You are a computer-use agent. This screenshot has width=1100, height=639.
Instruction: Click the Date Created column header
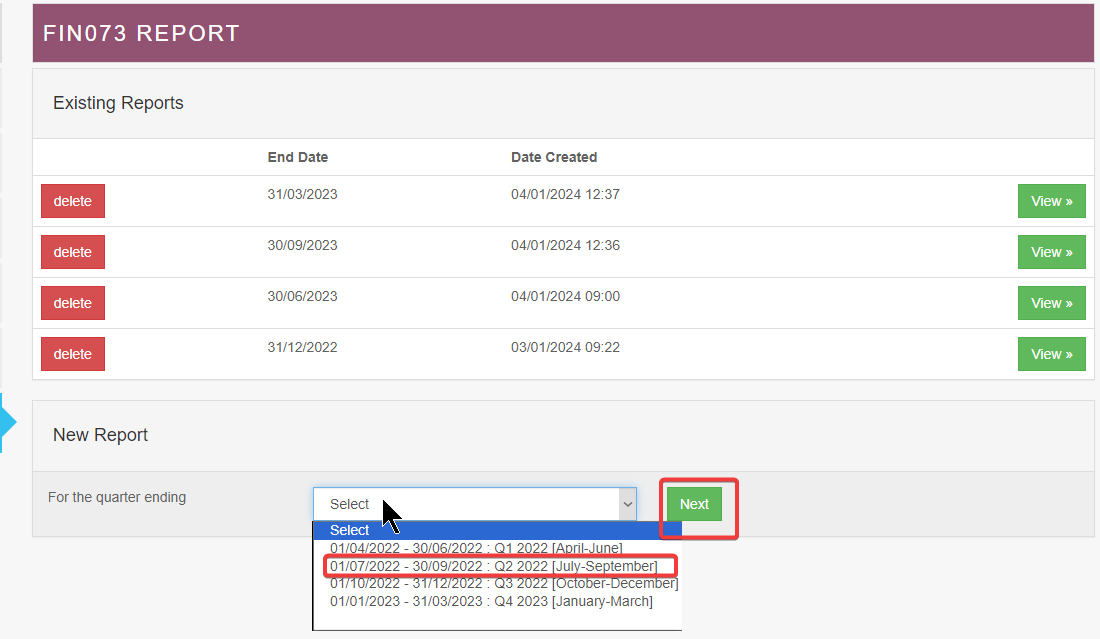(x=554, y=157)
